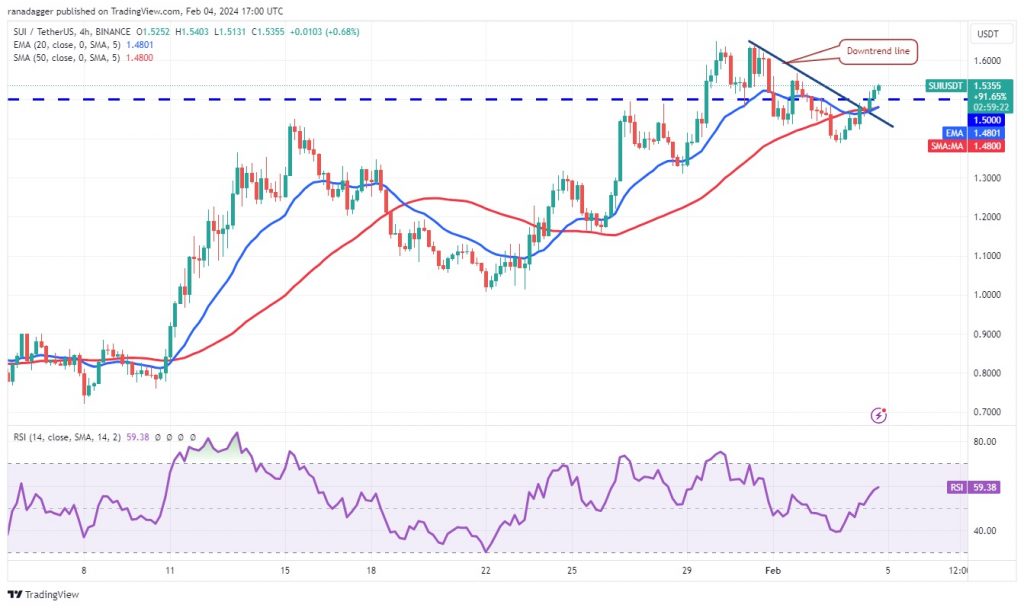Click the 1.5000 horizontal line price label
Viewport: 1024px width, 608px height.
tap(987, 120)
